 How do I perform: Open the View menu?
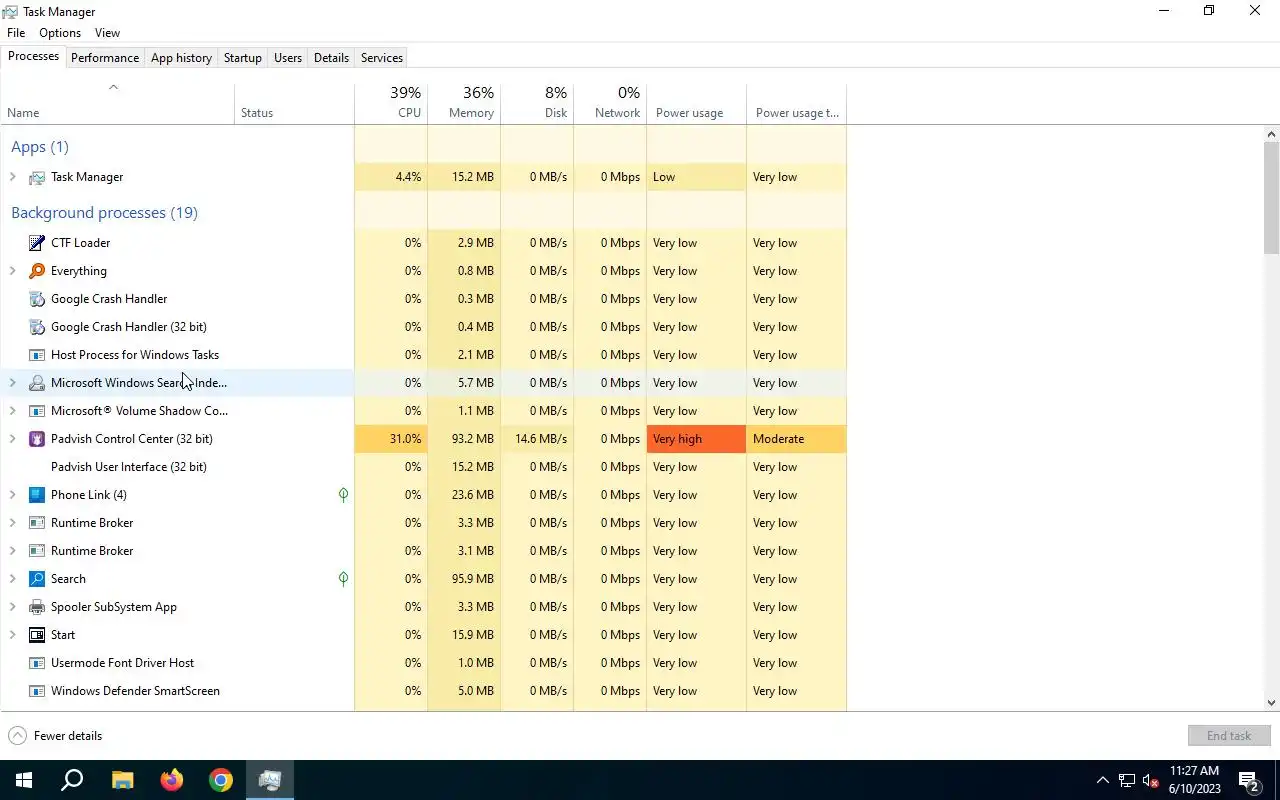107,33
